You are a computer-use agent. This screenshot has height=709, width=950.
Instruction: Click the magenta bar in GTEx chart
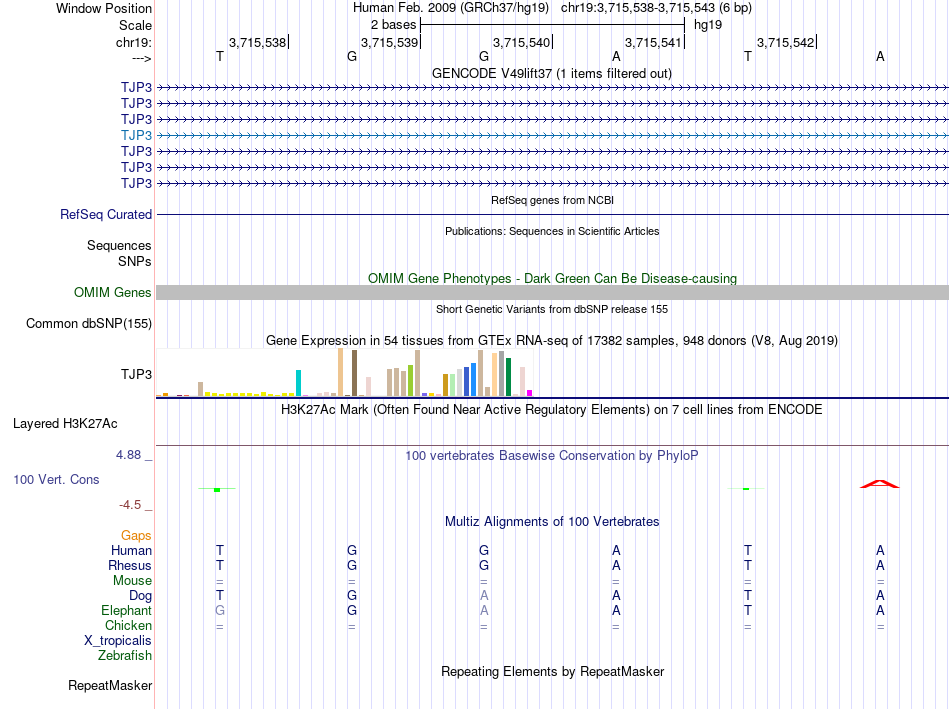(x=530, y=393)
